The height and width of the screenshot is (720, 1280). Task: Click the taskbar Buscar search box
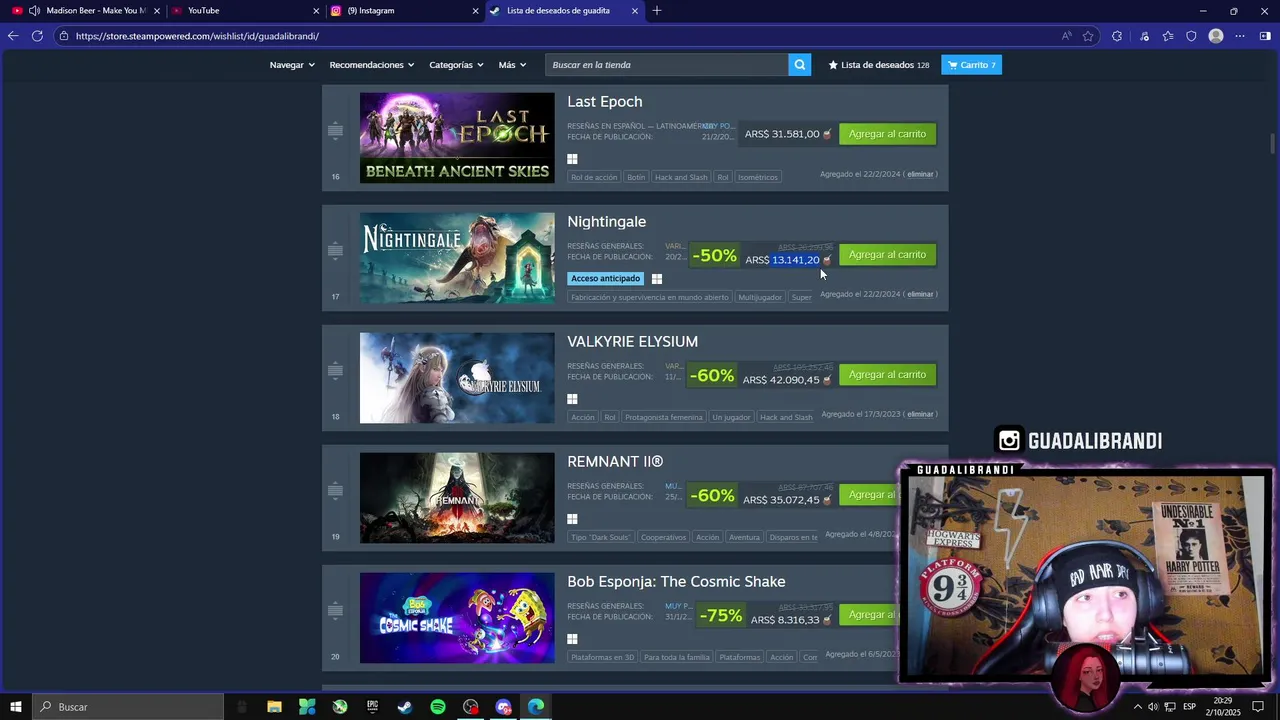(x=128, y=707)
